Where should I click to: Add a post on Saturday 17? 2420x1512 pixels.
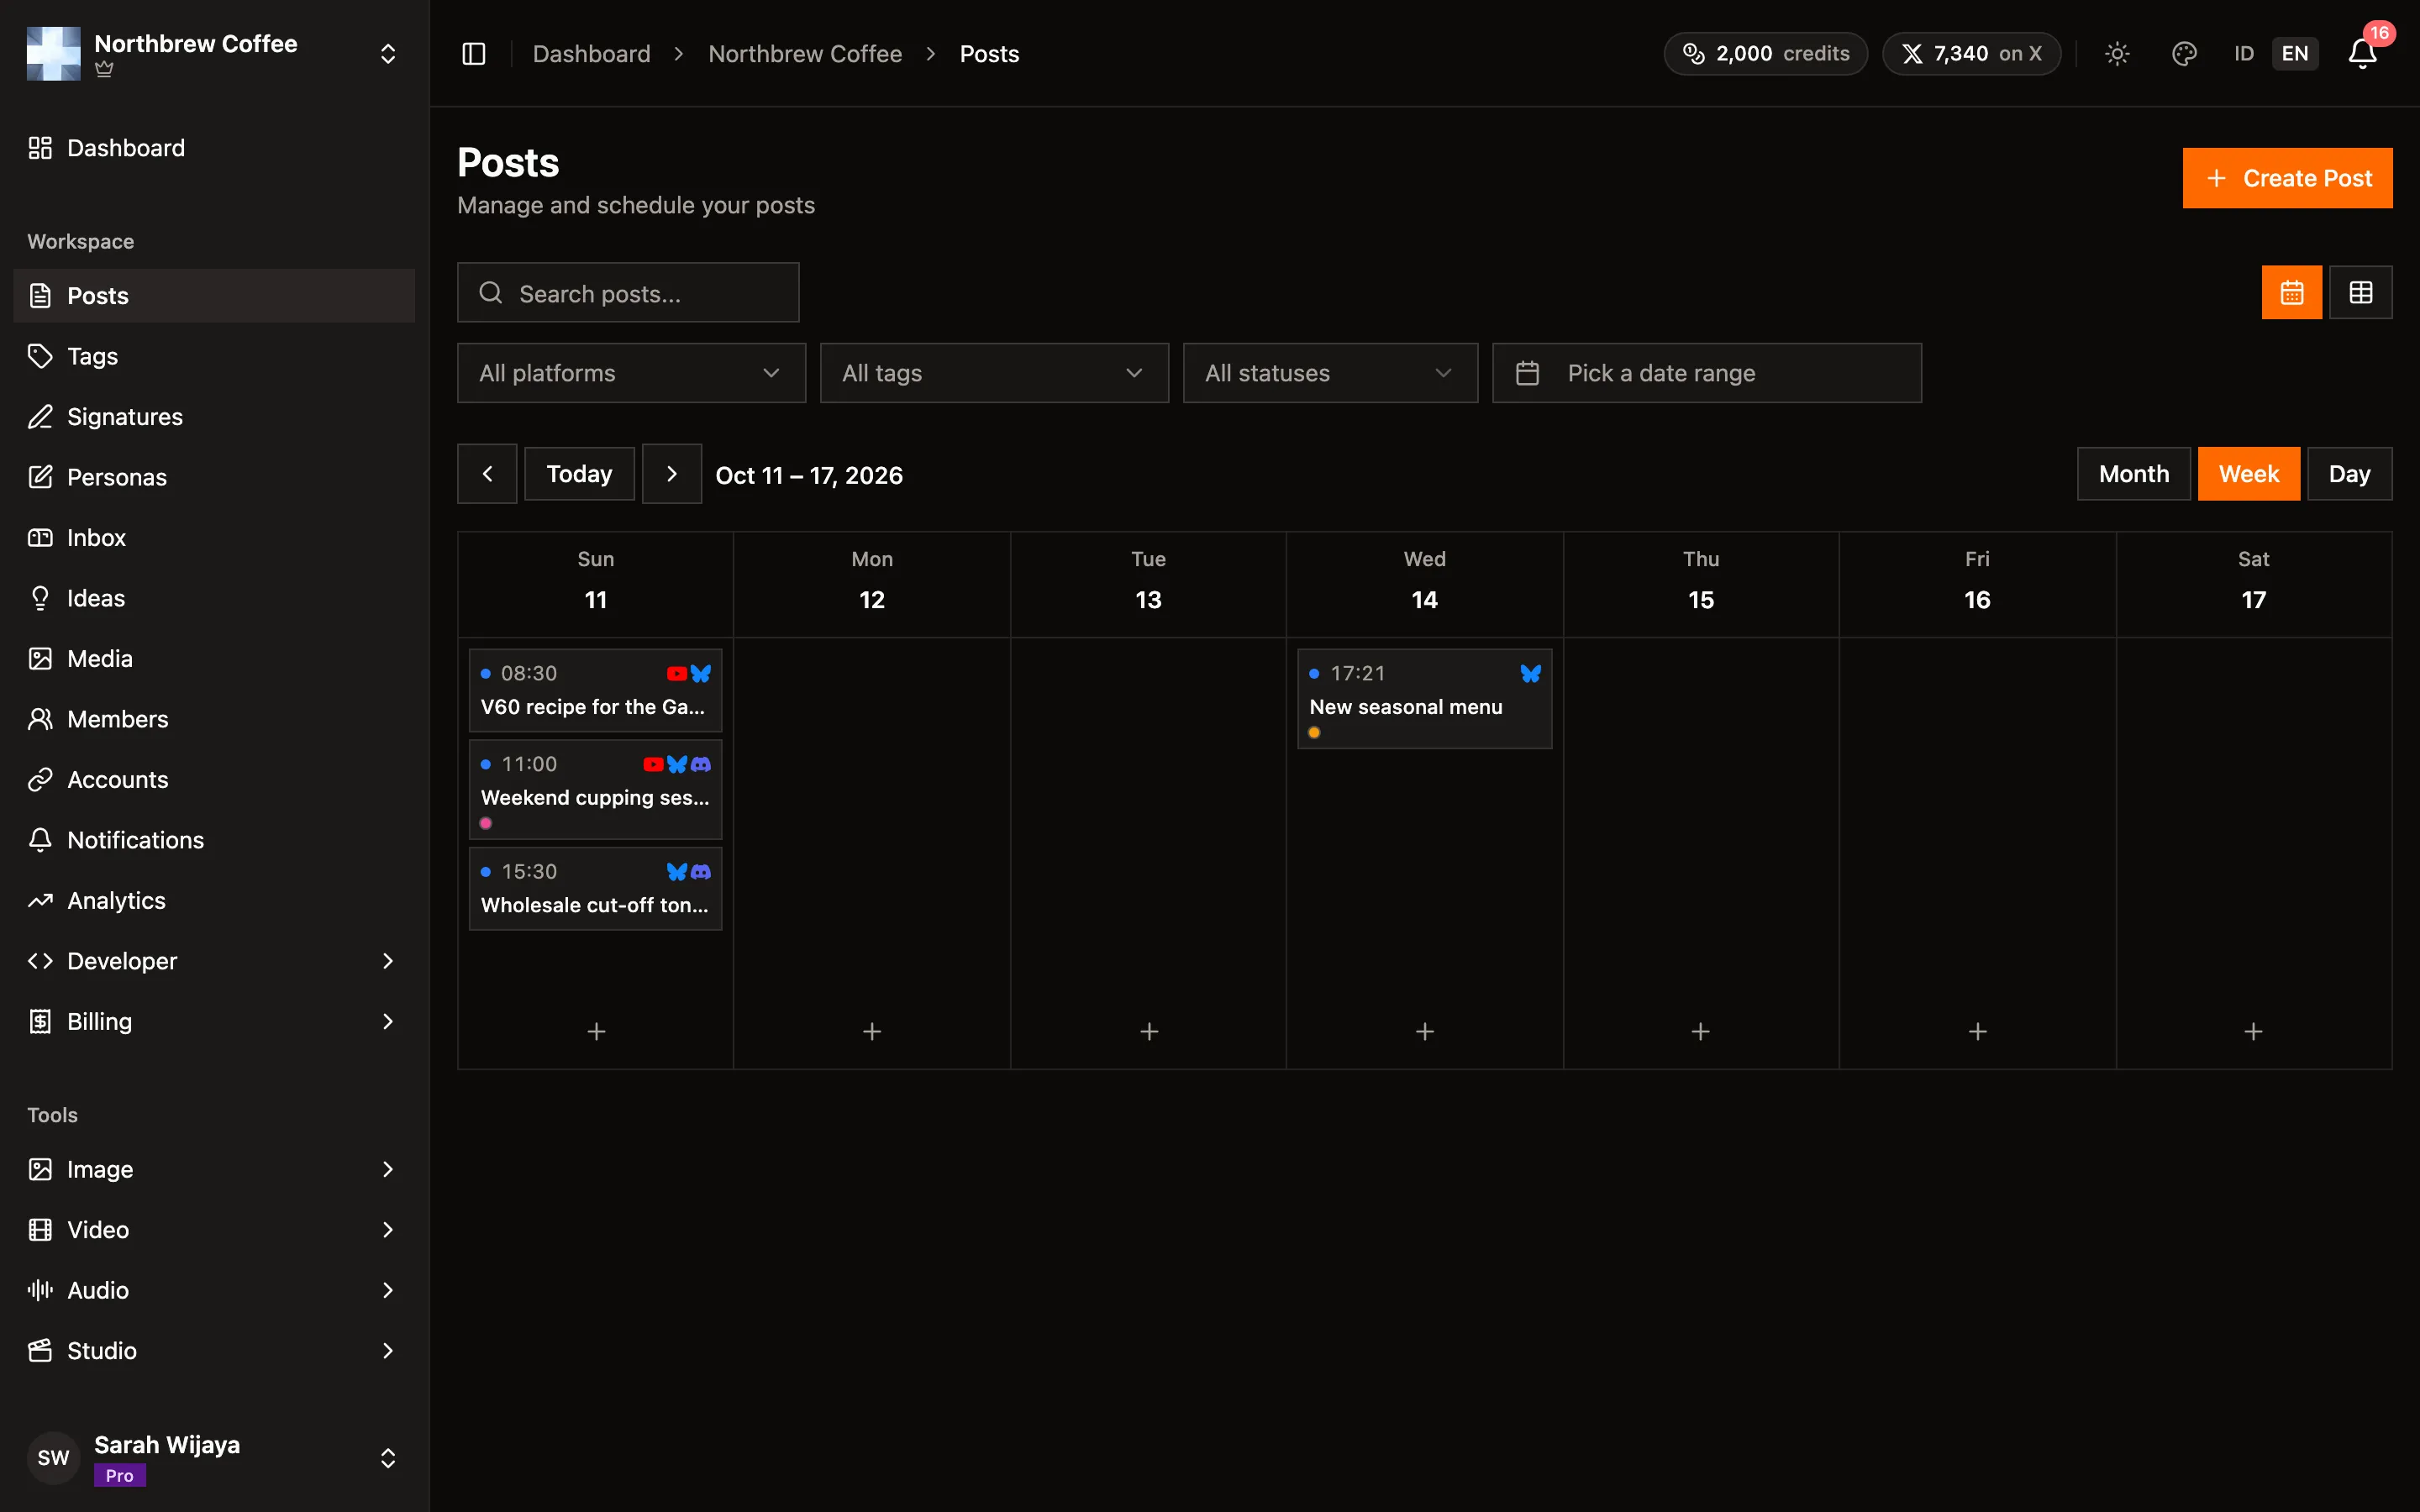(2254, 1031)
